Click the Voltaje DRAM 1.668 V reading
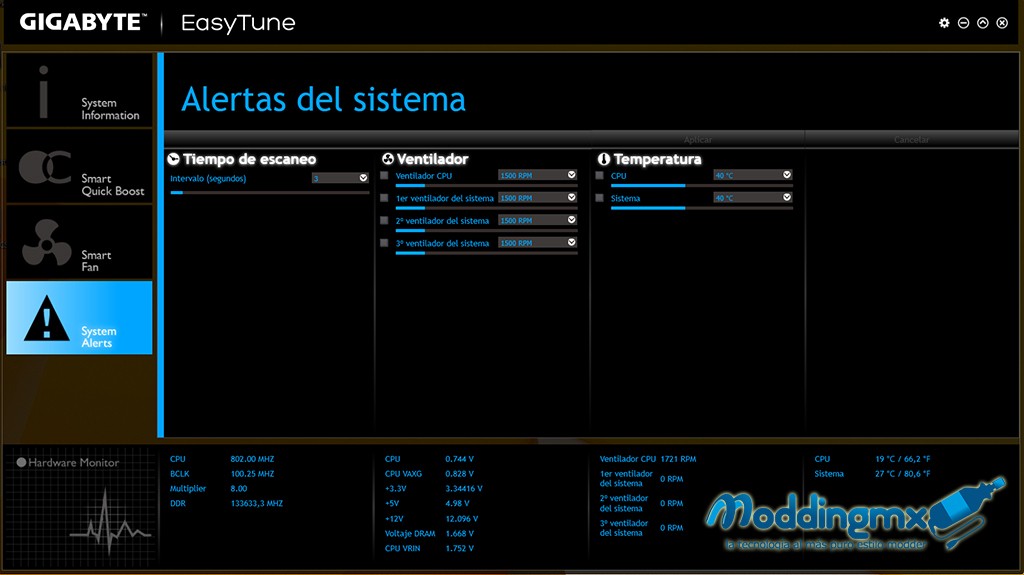 (x=430, y=533)
